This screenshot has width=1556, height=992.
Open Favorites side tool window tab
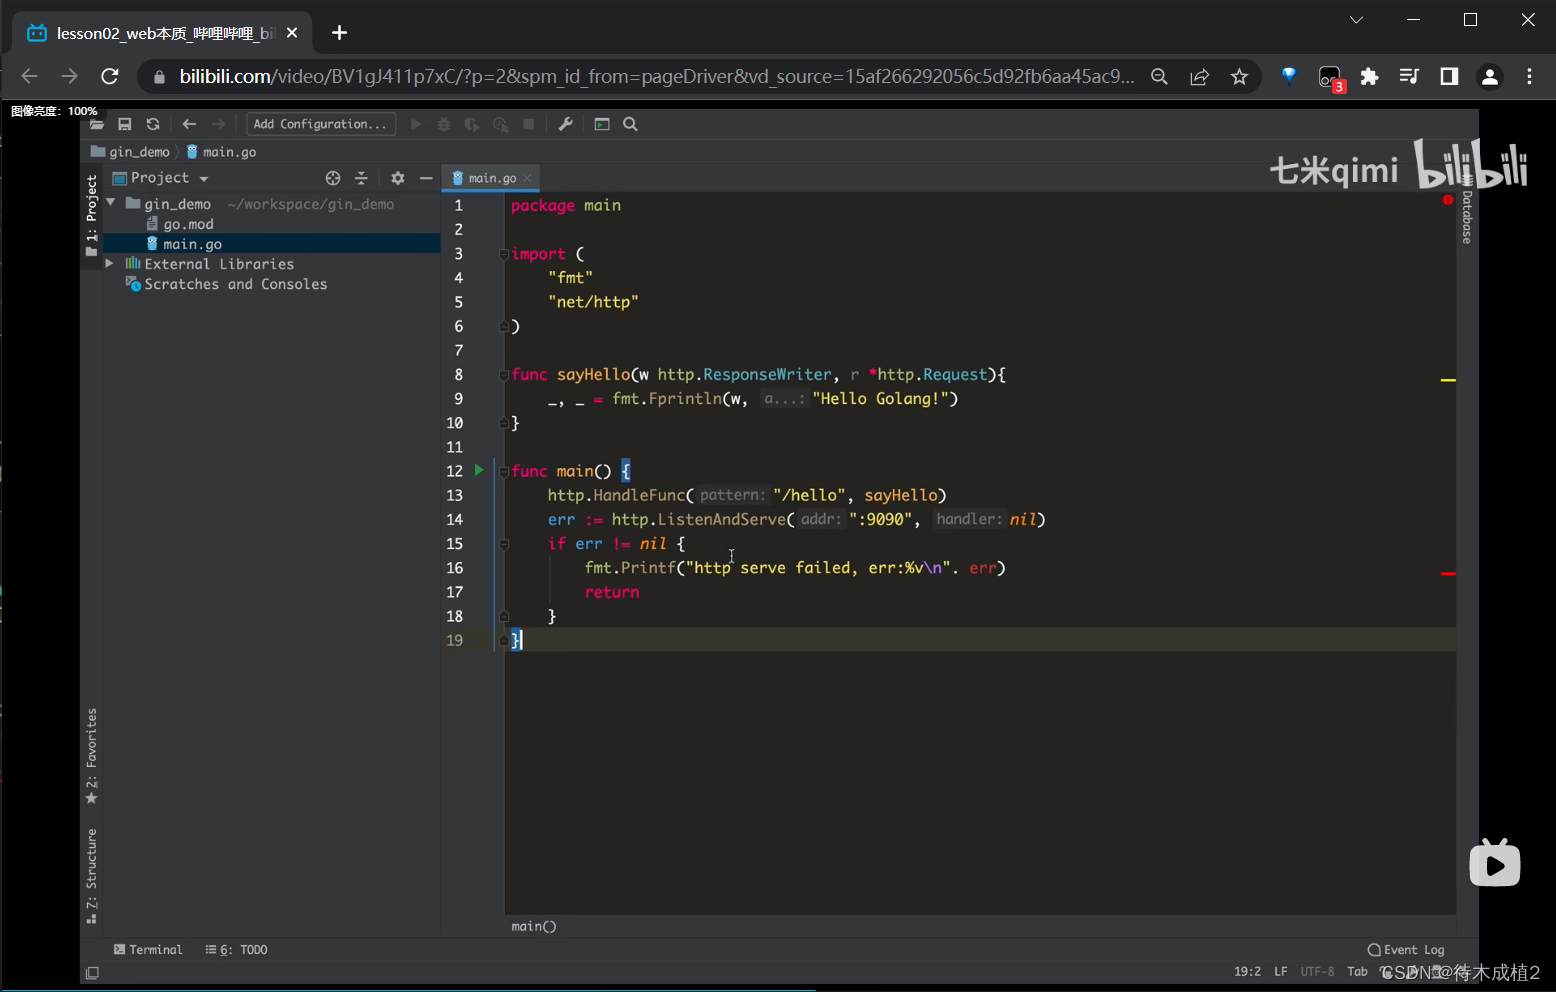[91, 756]
